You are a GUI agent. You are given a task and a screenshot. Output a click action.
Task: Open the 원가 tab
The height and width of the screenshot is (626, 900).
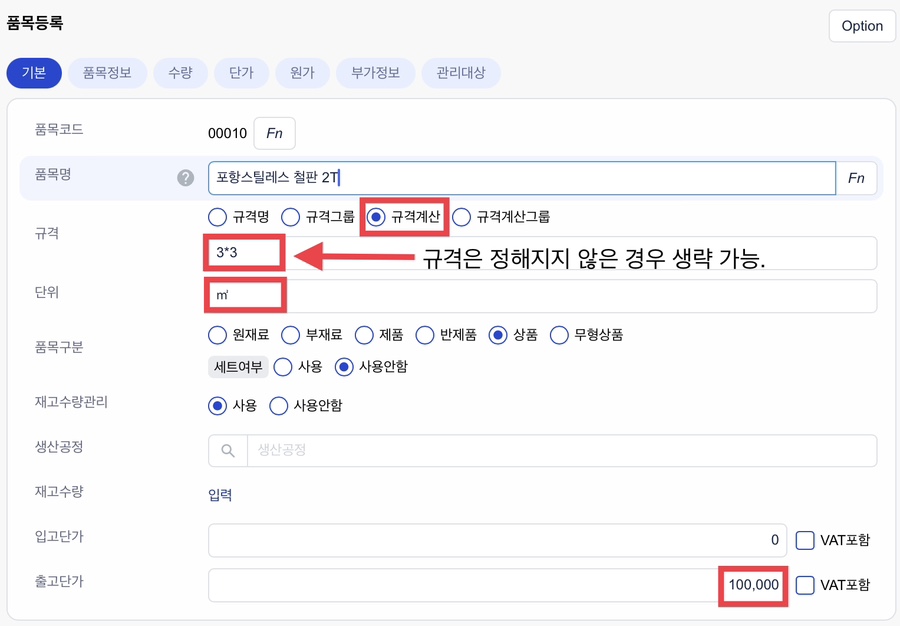(302, 73)
